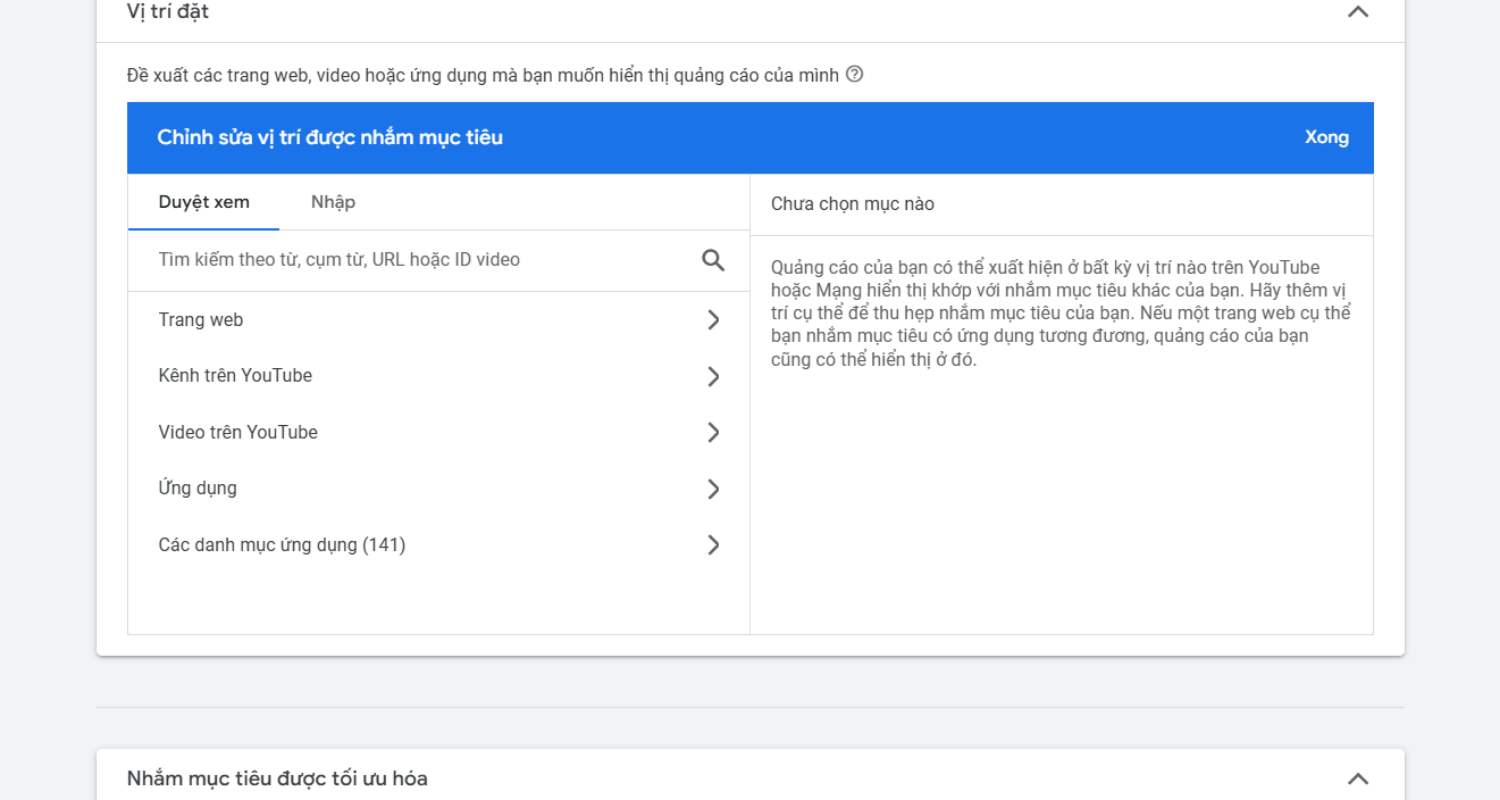Open the Ứng dụng category
The width and height of the screenshot is (1500, 800).
tap(198, 489)
